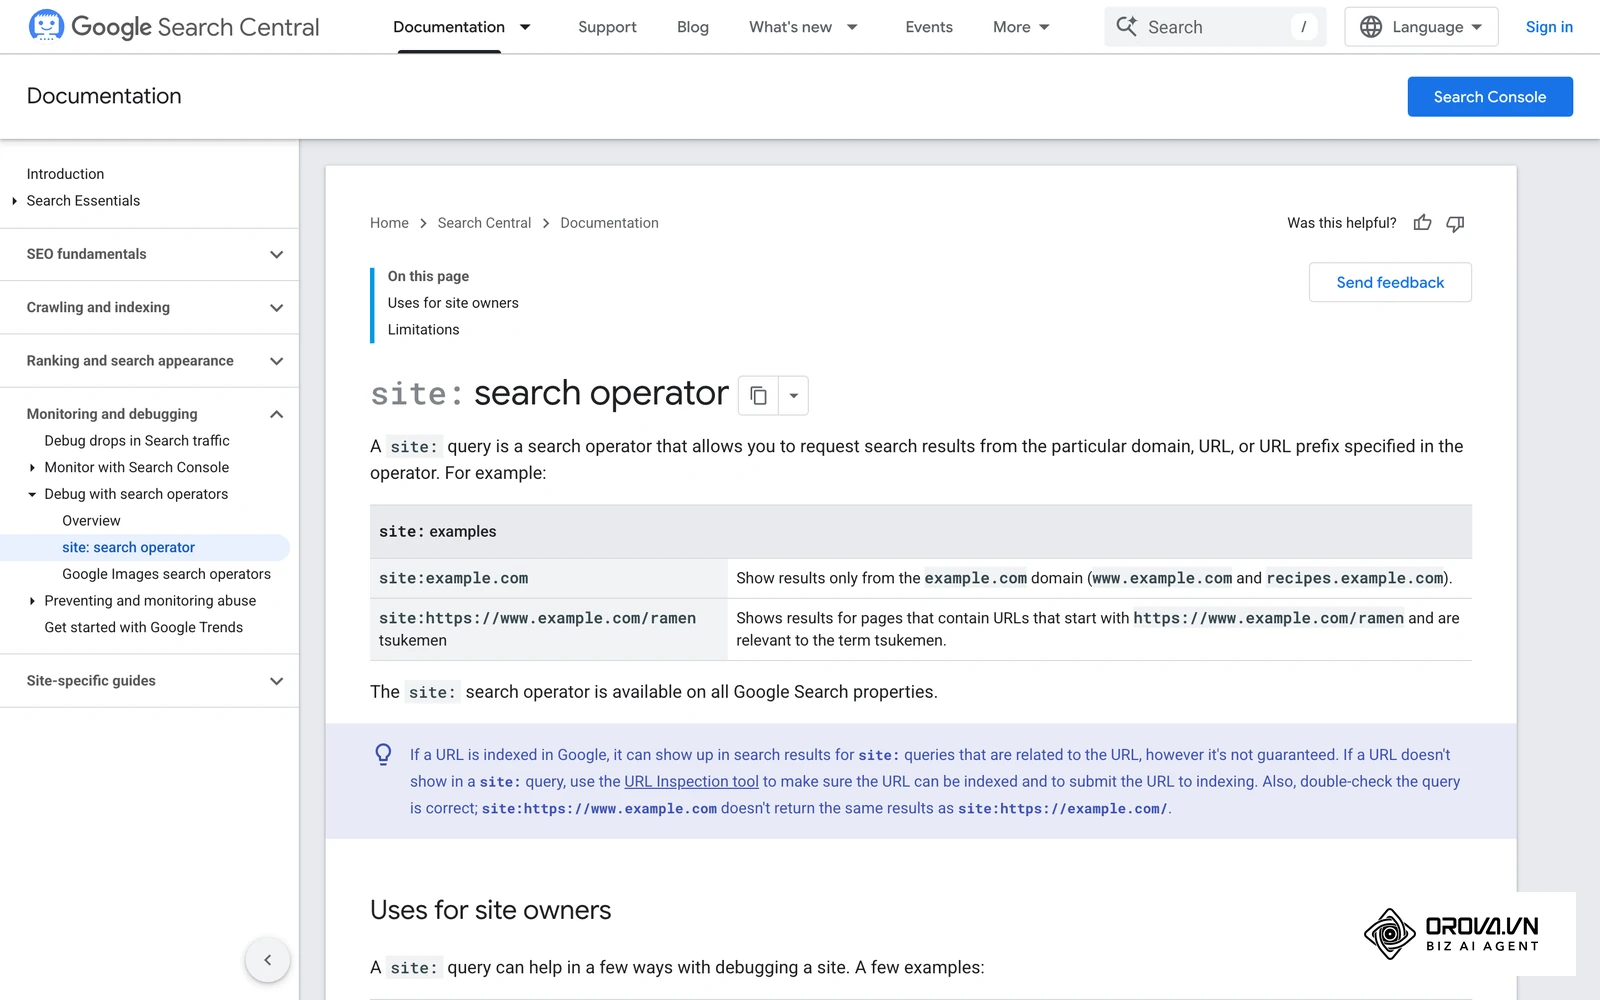Open the Support menu item
The image size is (1600, 1000).
pos(607,27)
